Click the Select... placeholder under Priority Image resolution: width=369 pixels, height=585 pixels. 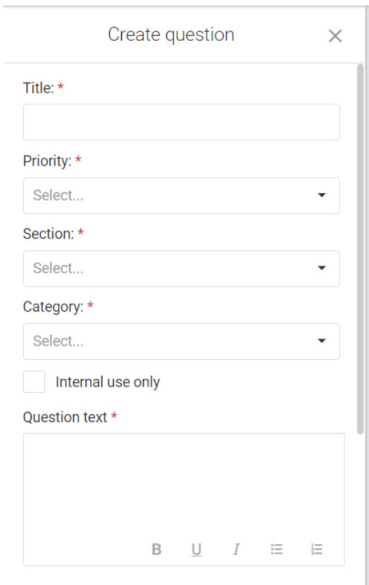[x=58, y=195]
